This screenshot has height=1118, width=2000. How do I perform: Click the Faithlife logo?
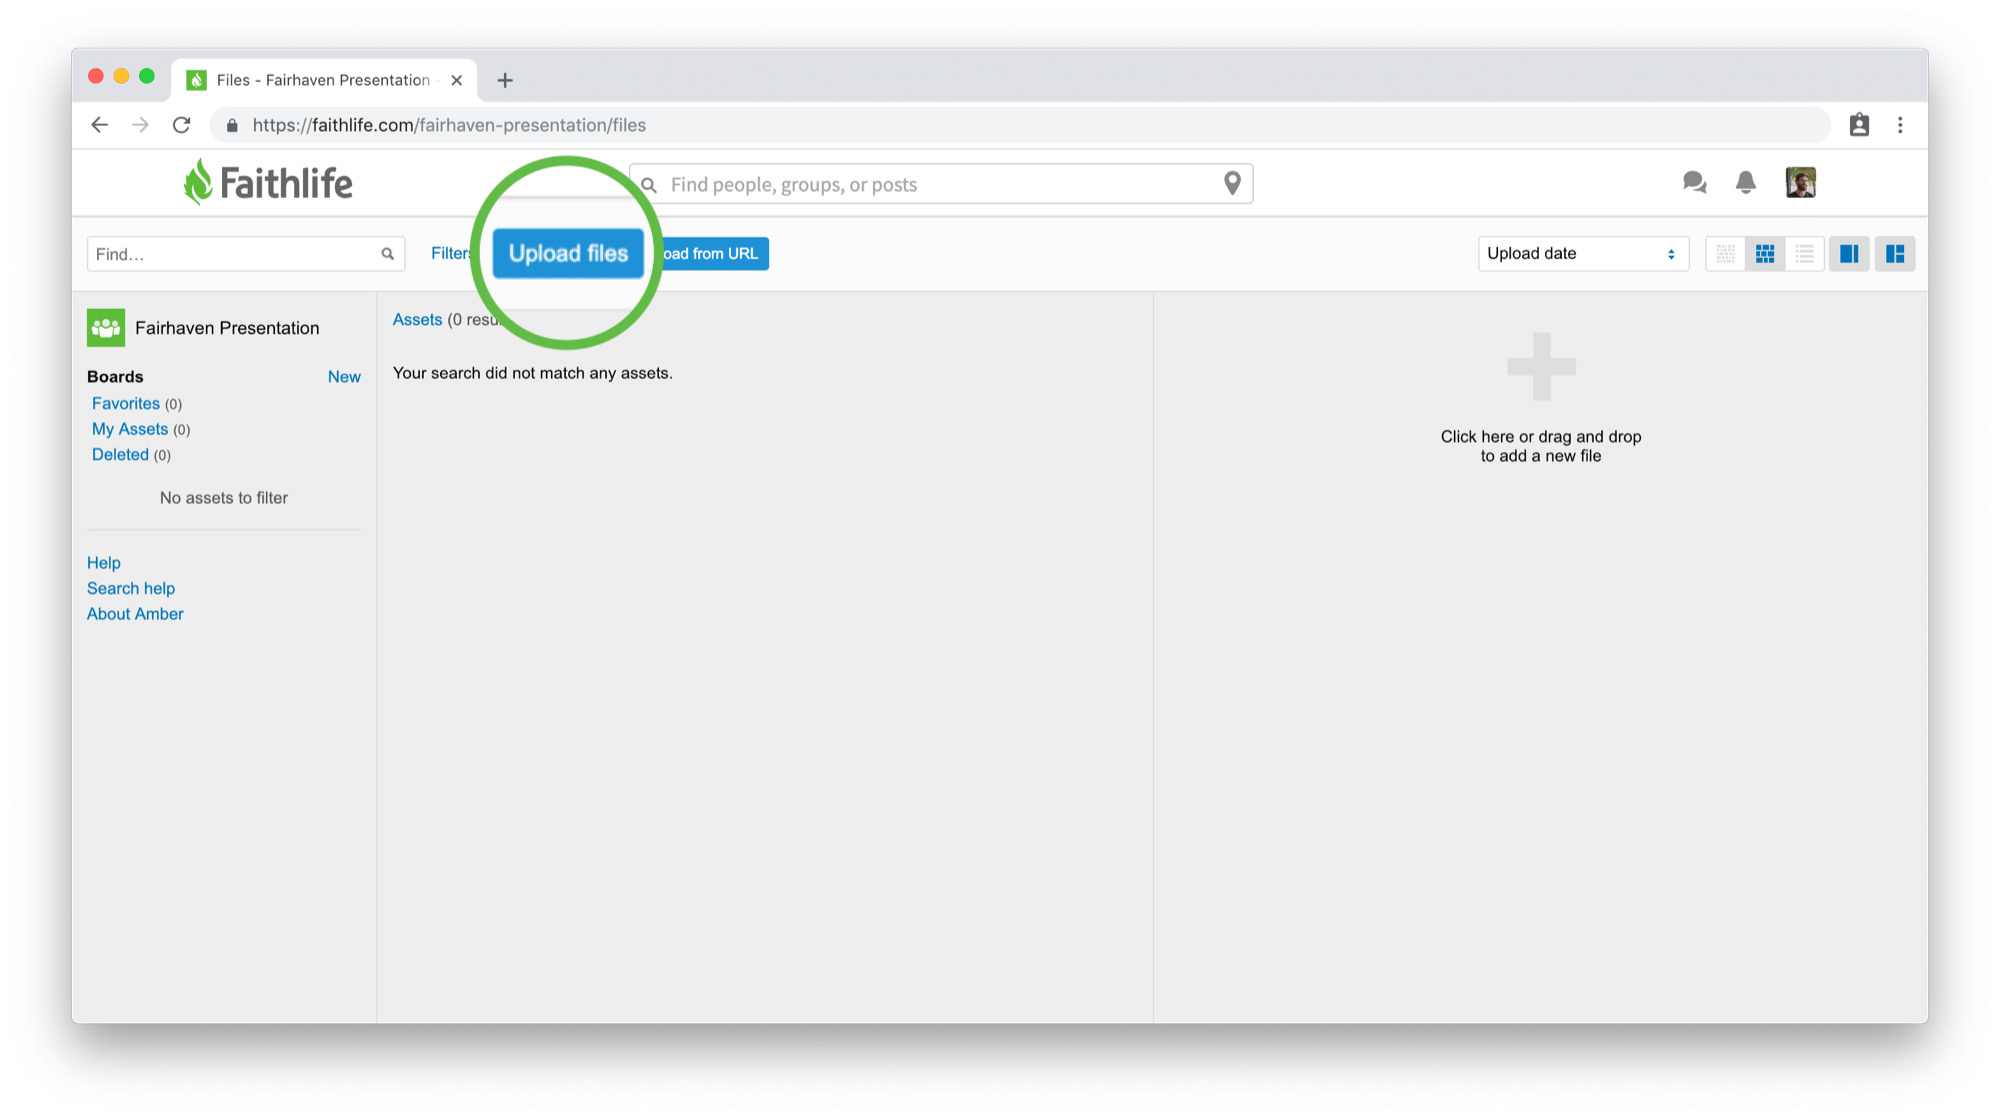(268, 182)
